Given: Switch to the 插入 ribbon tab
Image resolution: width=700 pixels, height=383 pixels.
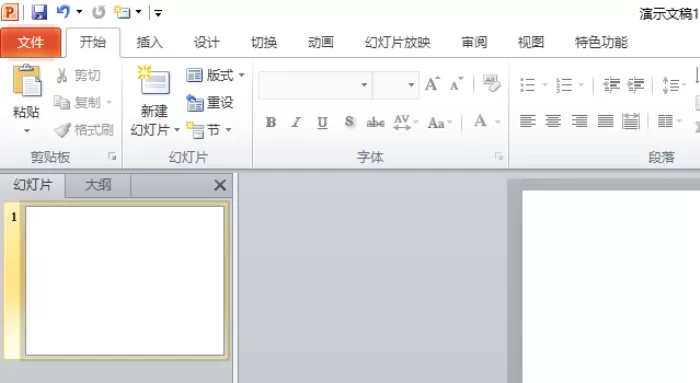Looking at the screenshot, I should (150, 42).
